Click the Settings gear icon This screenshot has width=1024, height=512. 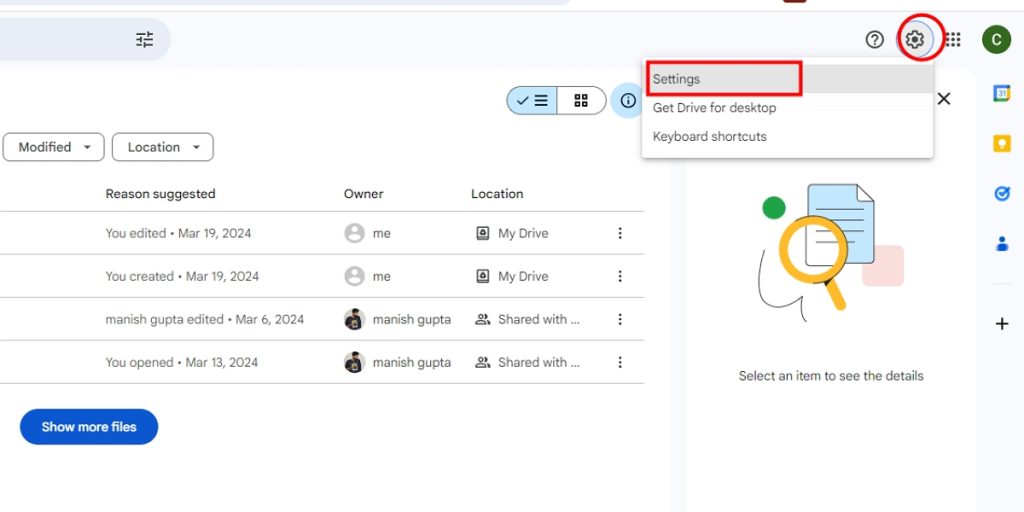[x=914, y=40]
